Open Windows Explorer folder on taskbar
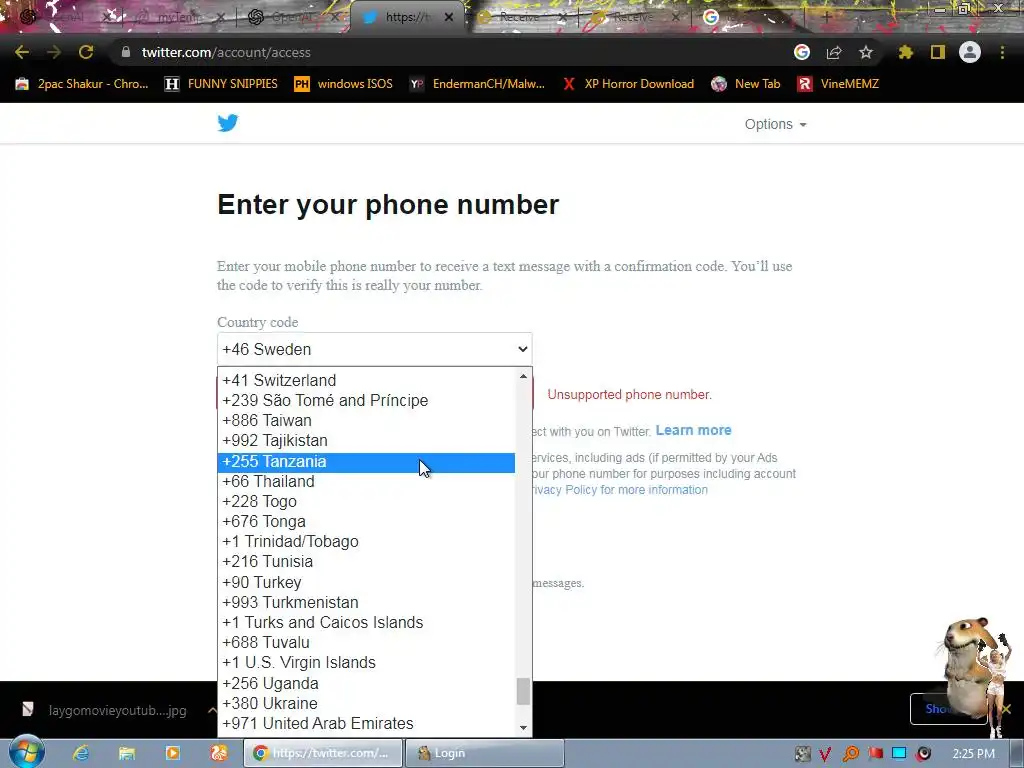The height and width of the screenshot is (768, 1024). (127, 753)
